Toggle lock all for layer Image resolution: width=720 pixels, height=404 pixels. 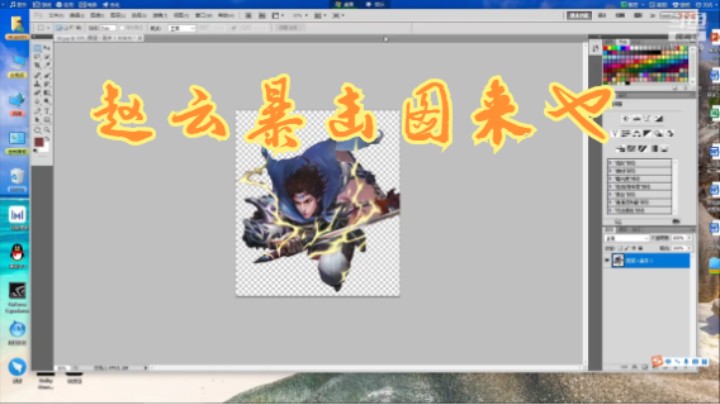point(641,248)
